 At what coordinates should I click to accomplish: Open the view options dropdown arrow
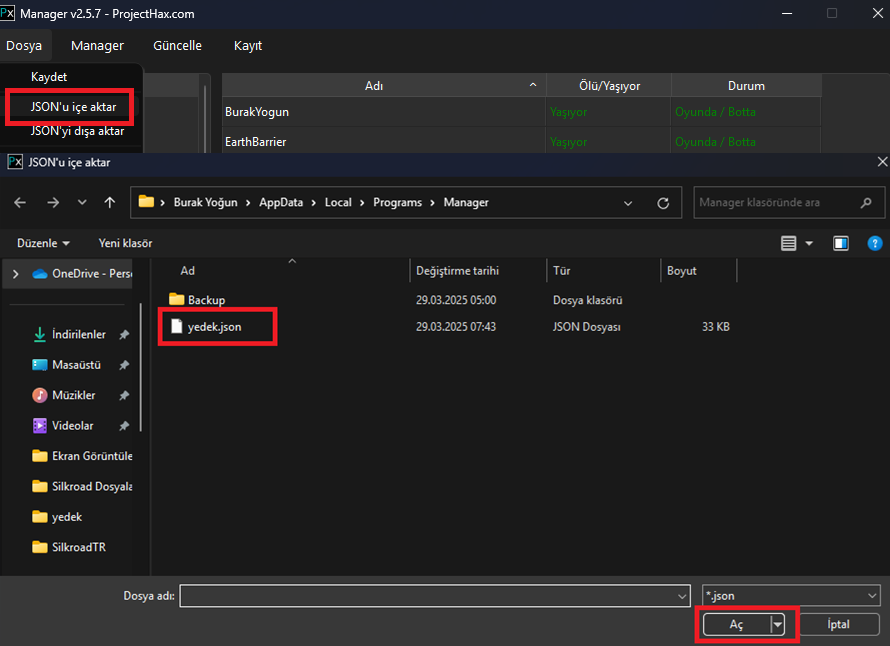click(x=810, y=242)
